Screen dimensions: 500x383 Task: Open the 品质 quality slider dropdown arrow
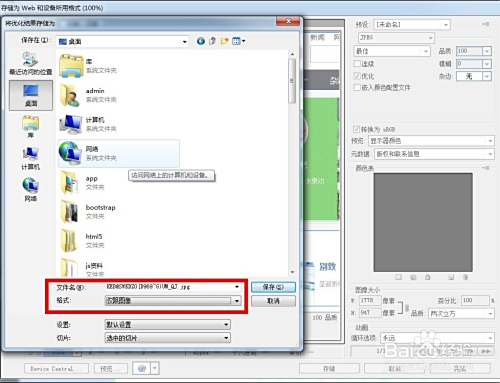487,51
